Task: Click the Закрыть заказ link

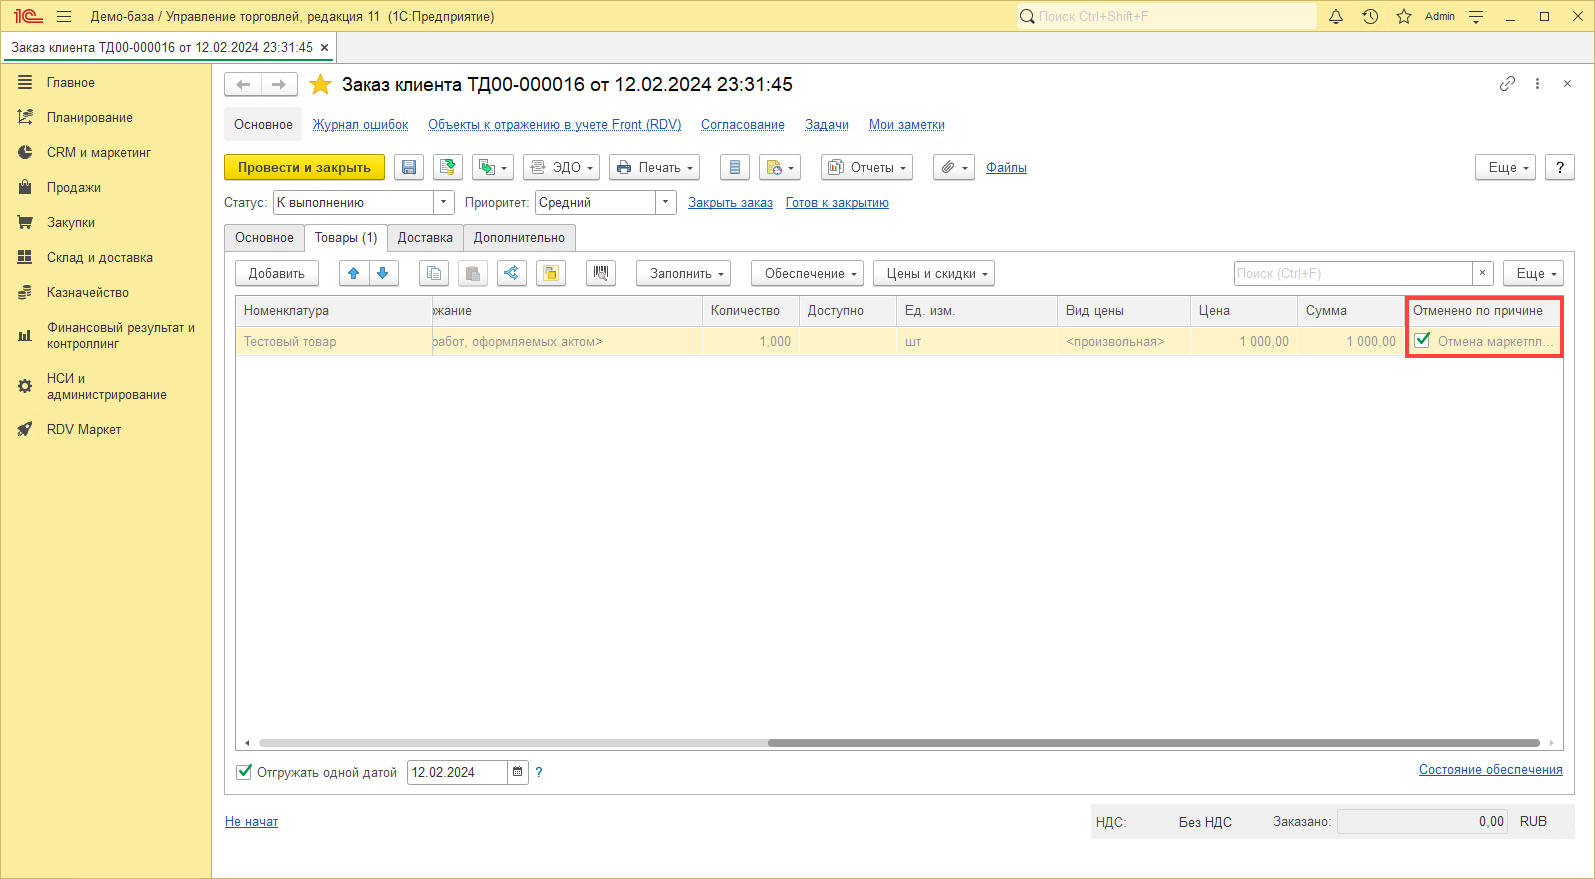Action: [x=731, y=203]
